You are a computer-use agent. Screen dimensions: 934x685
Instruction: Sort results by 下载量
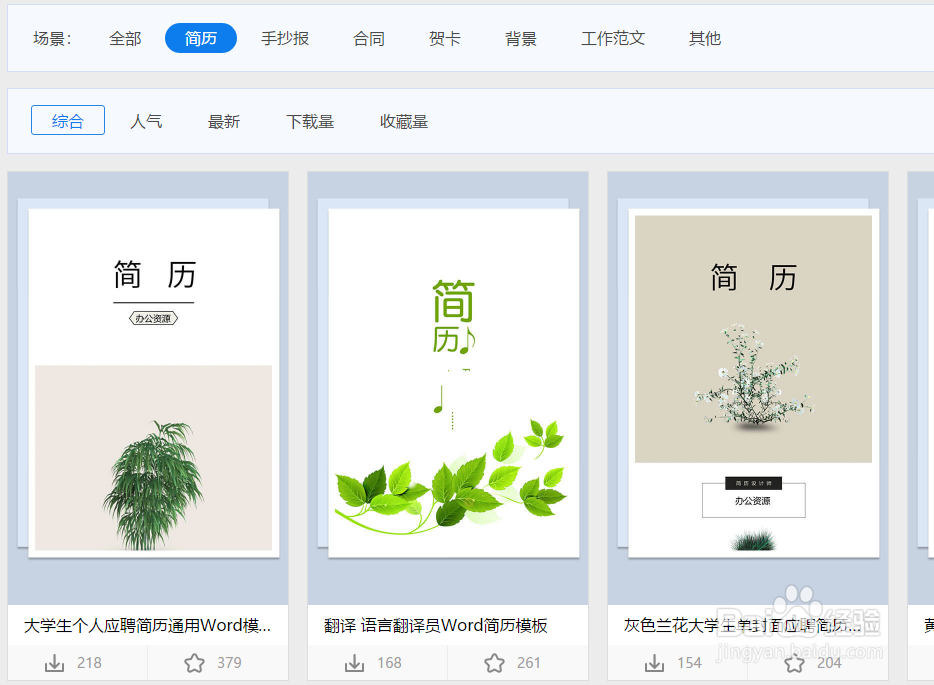click(310, 122)
